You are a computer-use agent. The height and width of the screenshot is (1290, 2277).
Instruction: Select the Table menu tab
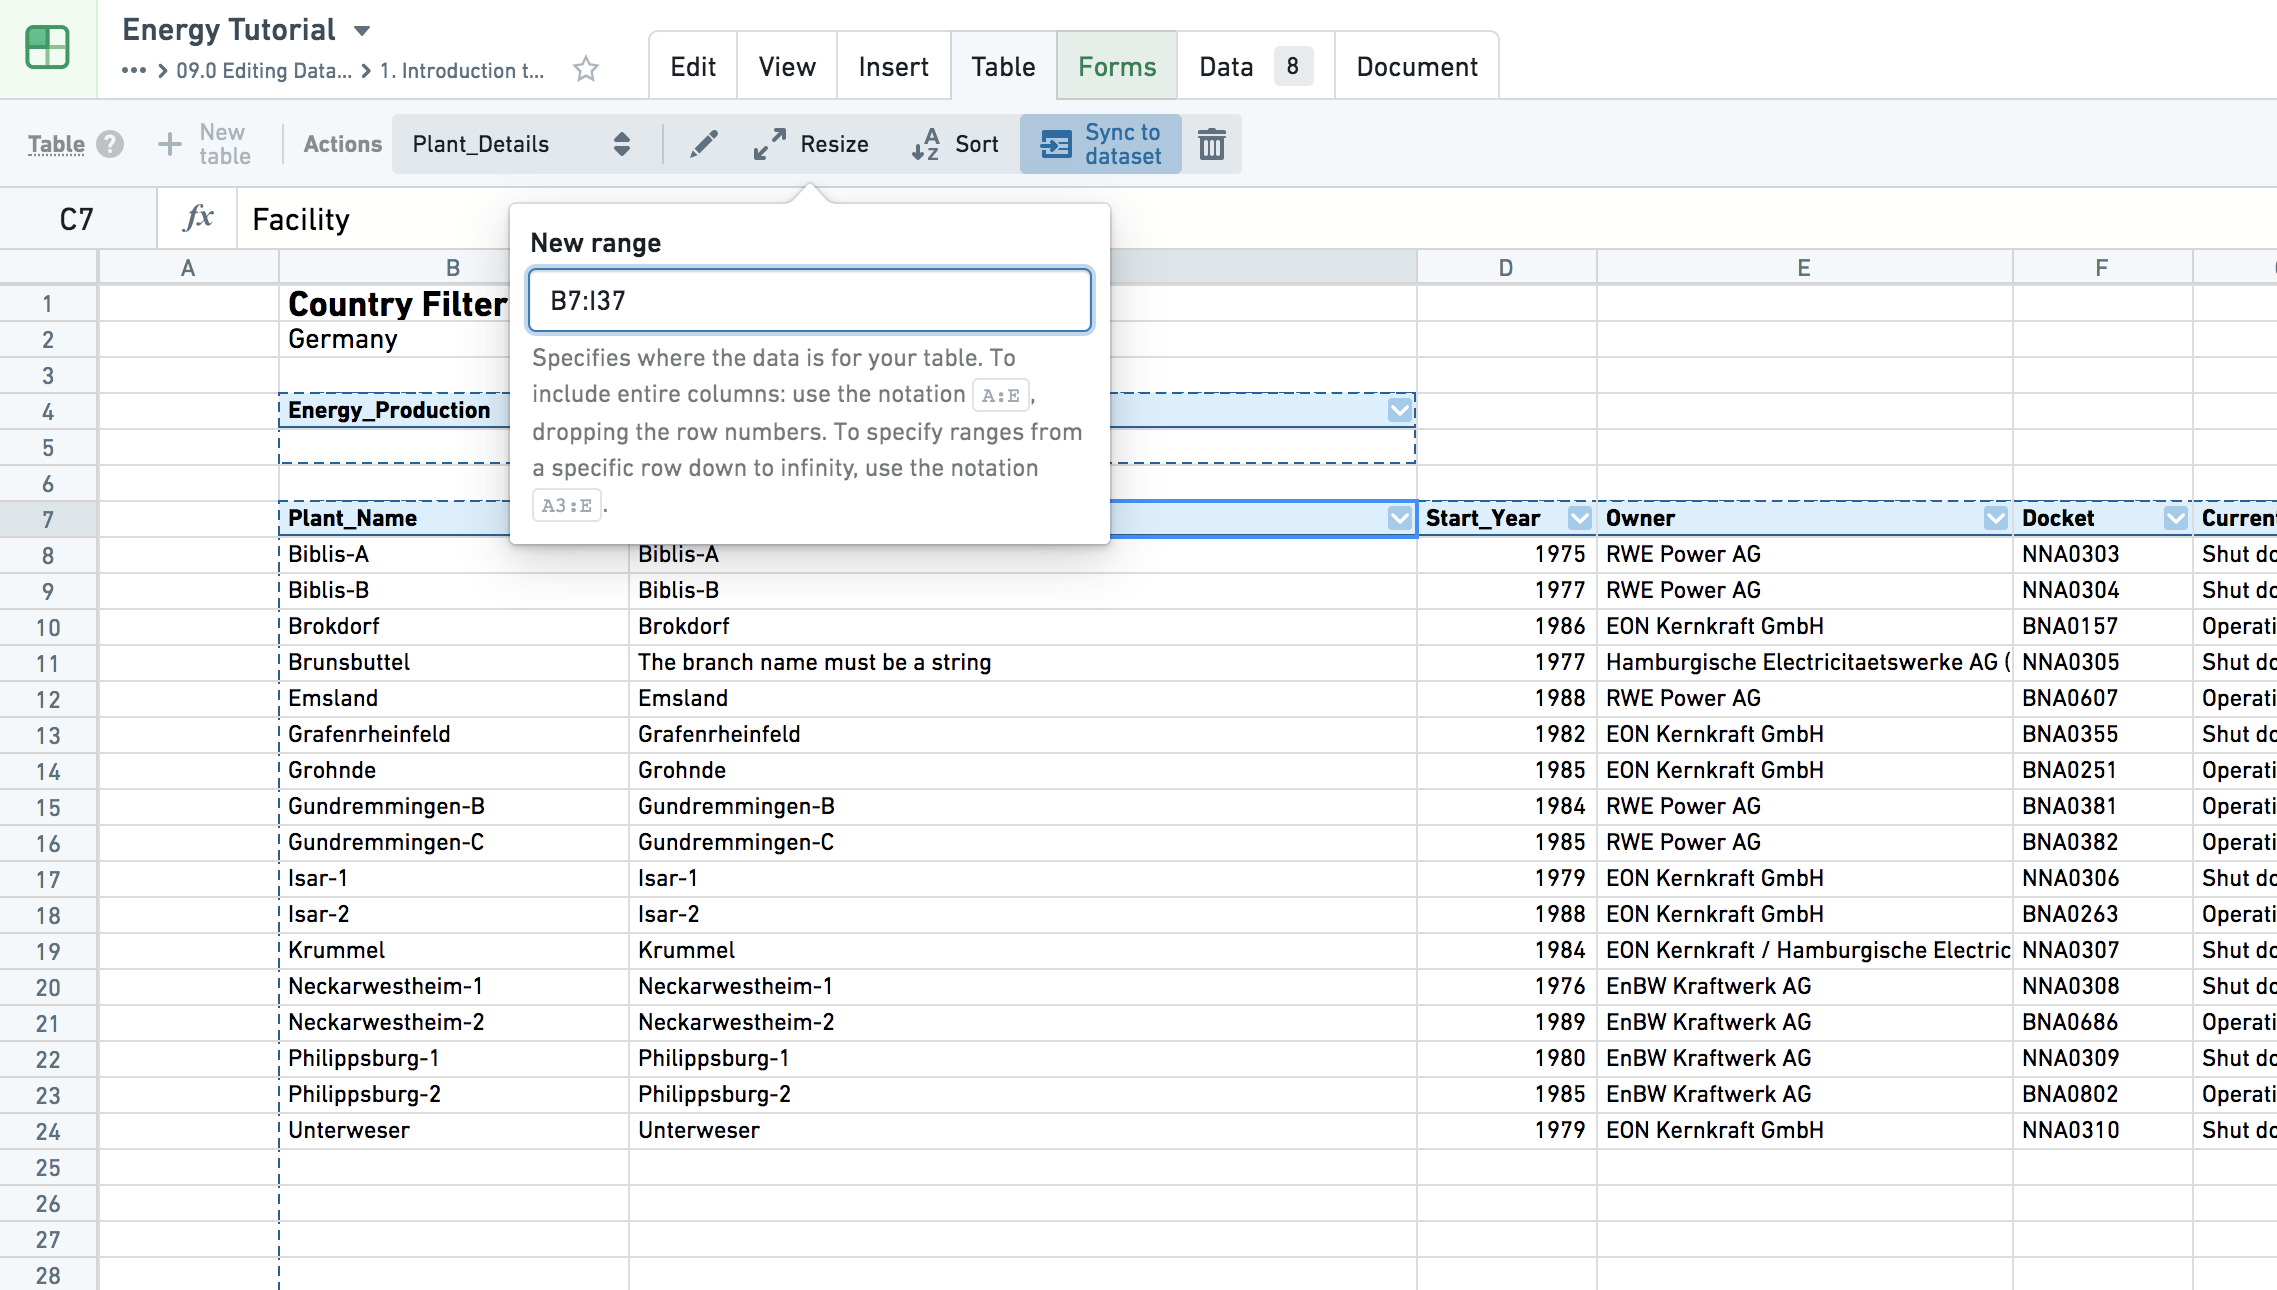point(1003,66)
